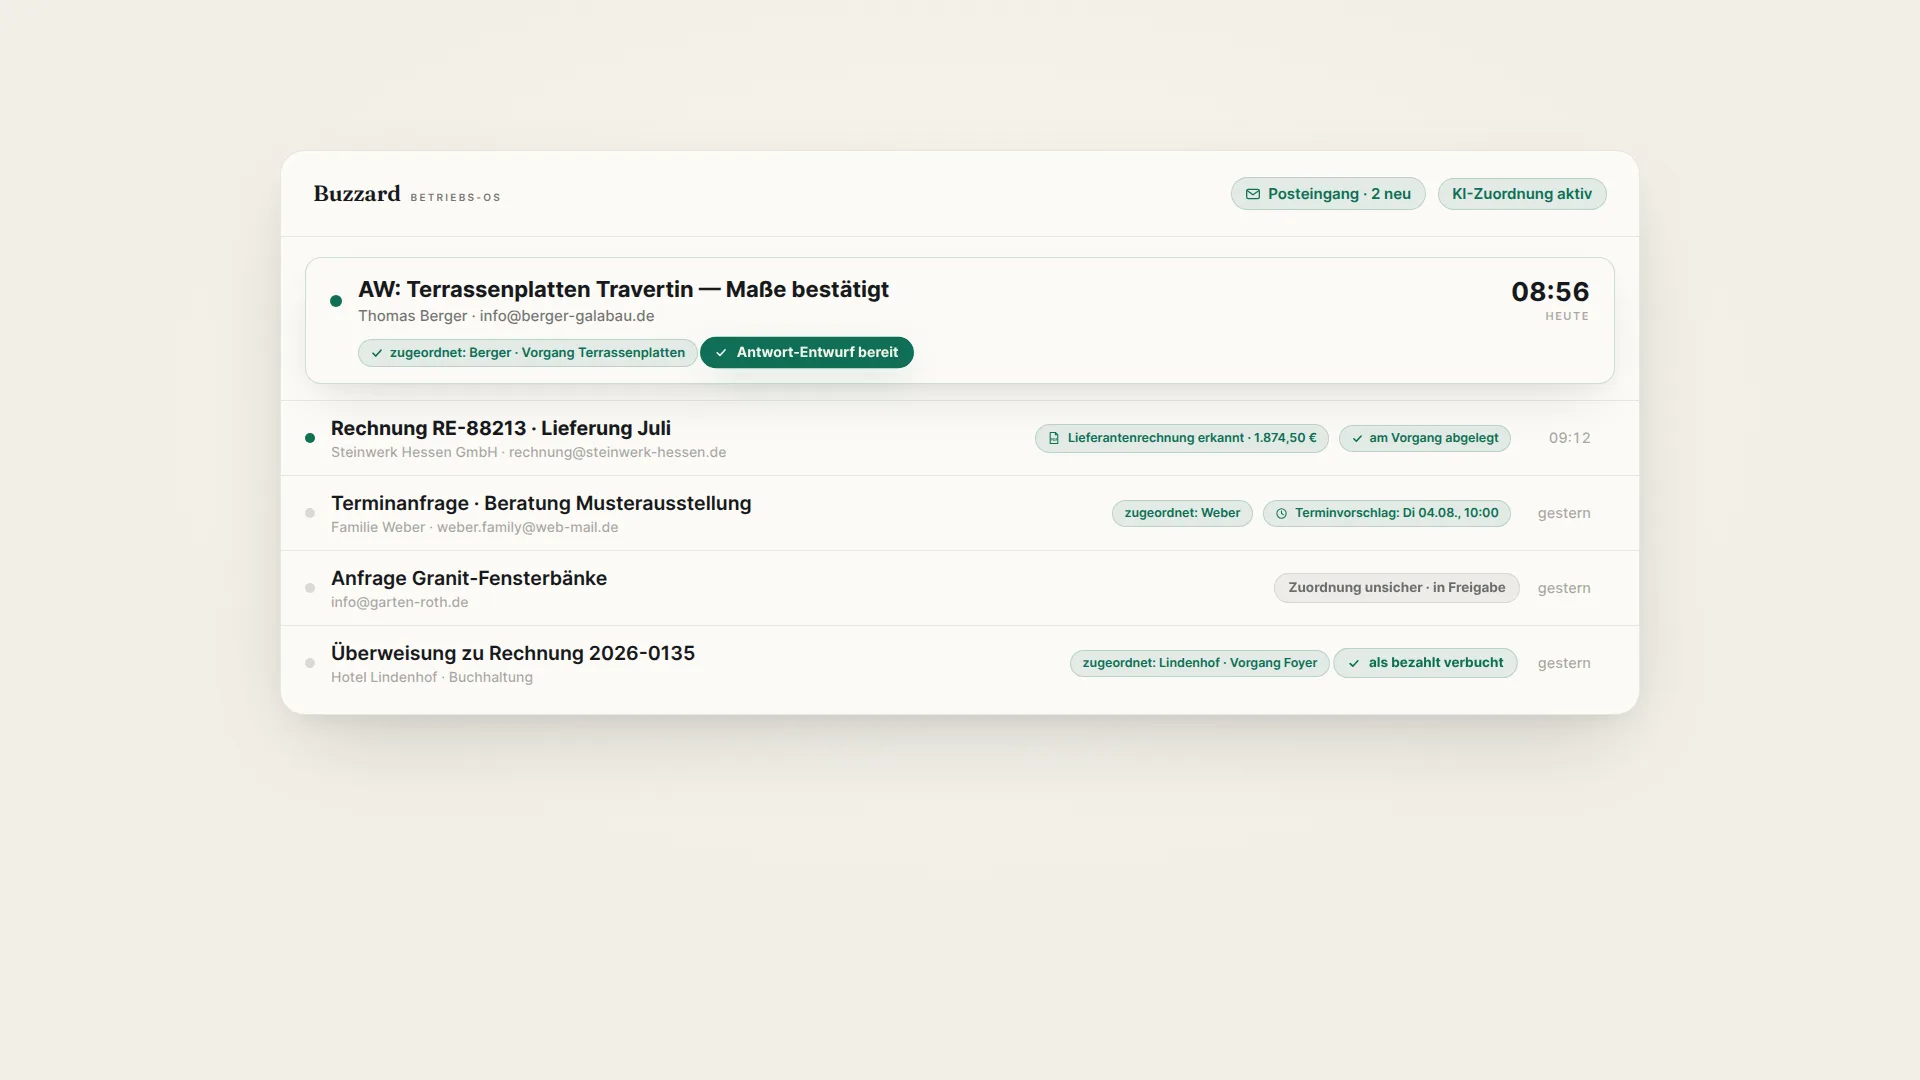Click gestern in the Terminanfrage row
The image size is (1920, 1080).
[x=1564, y=513]
